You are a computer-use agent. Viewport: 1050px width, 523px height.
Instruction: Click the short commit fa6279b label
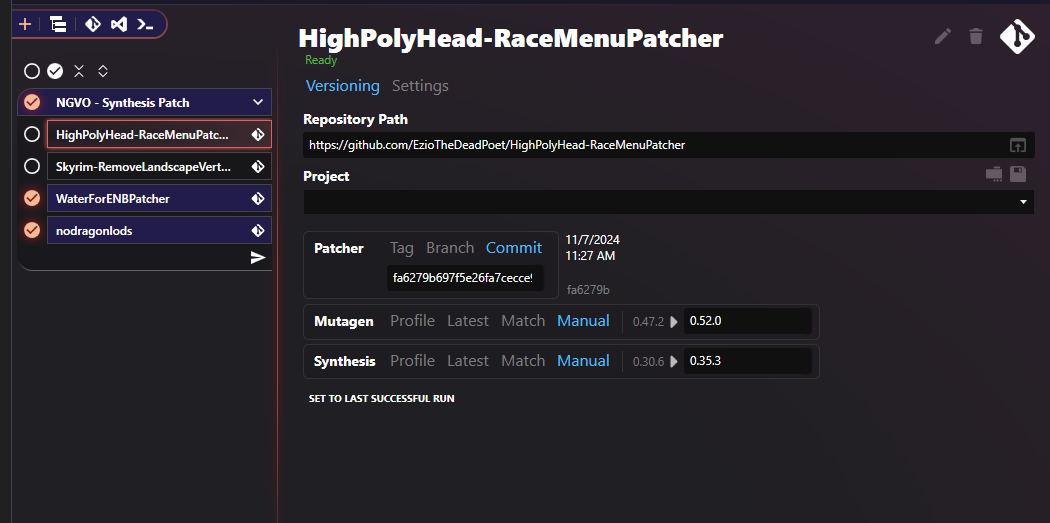[x=588, y=290]
